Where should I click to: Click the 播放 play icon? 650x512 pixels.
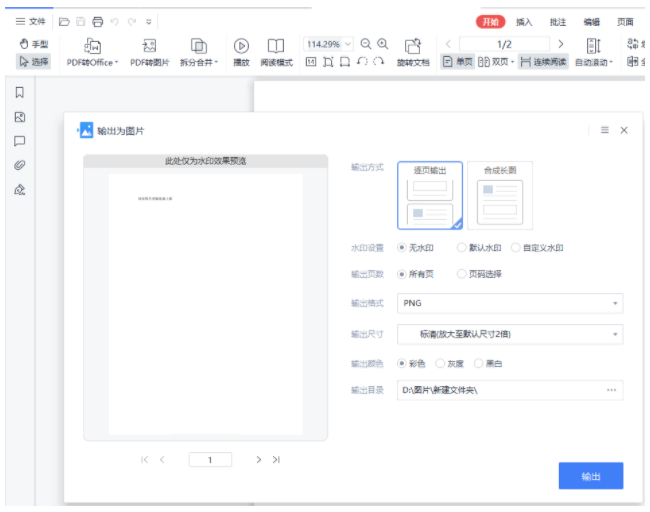point(241,46)
